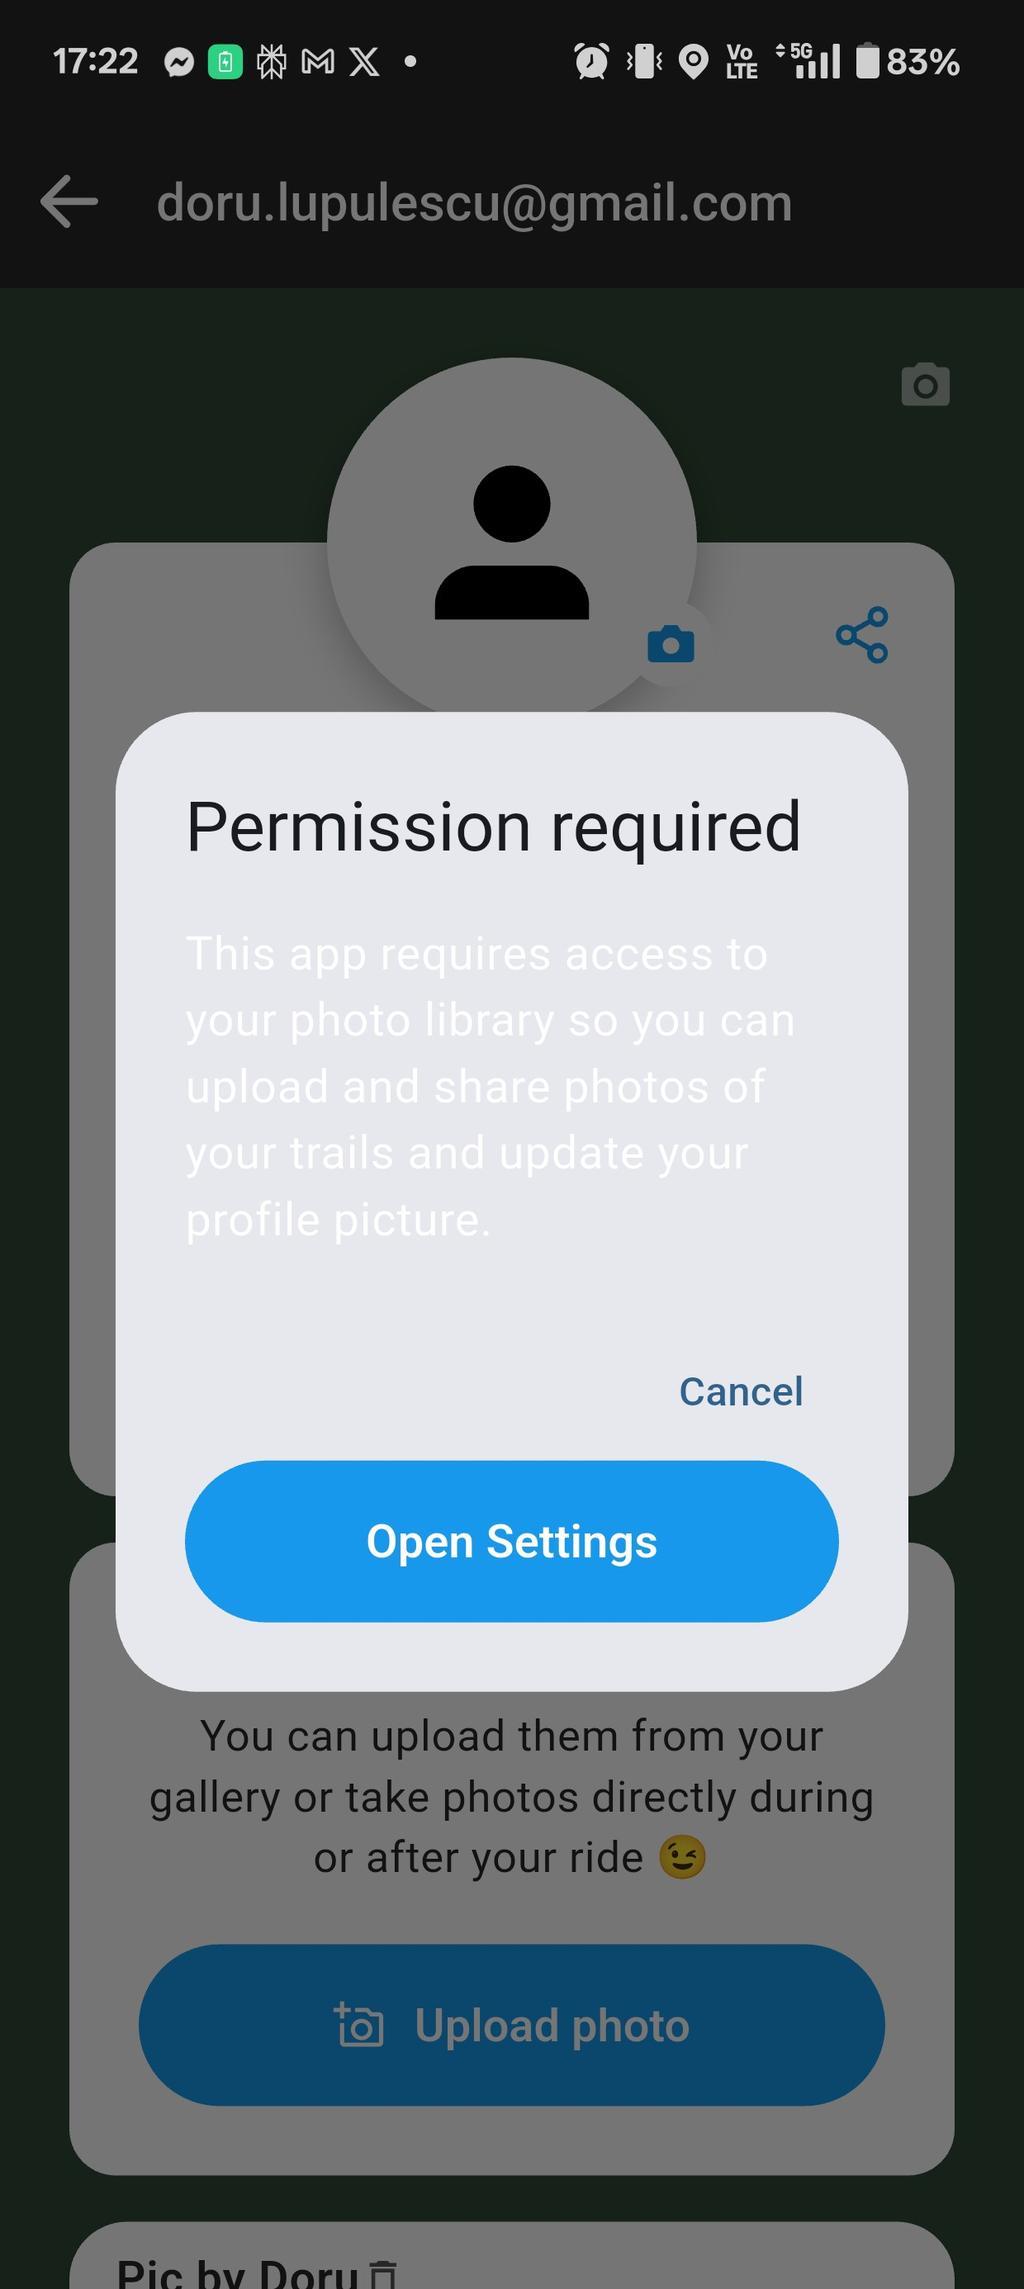Tap the Messenger notification icon
Viewport: 1024px width, 2289px height.
coord(179,63)
